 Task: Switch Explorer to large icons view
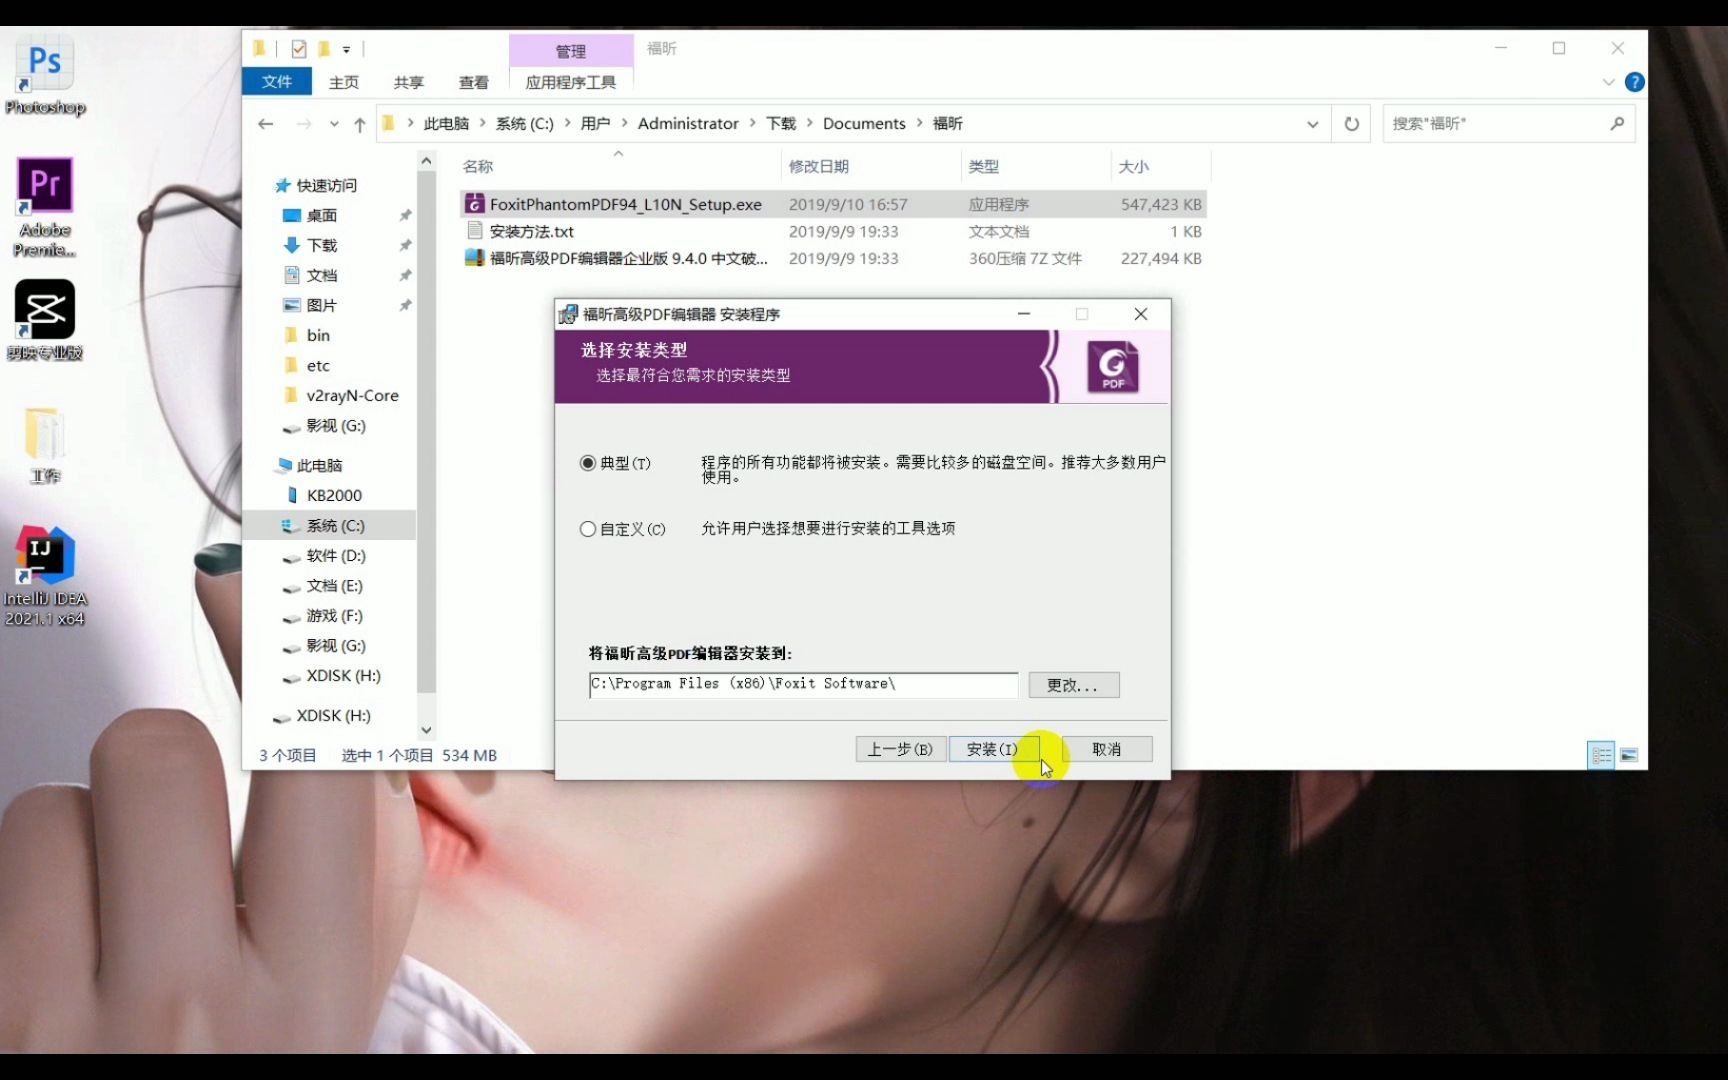[1629, 755]
